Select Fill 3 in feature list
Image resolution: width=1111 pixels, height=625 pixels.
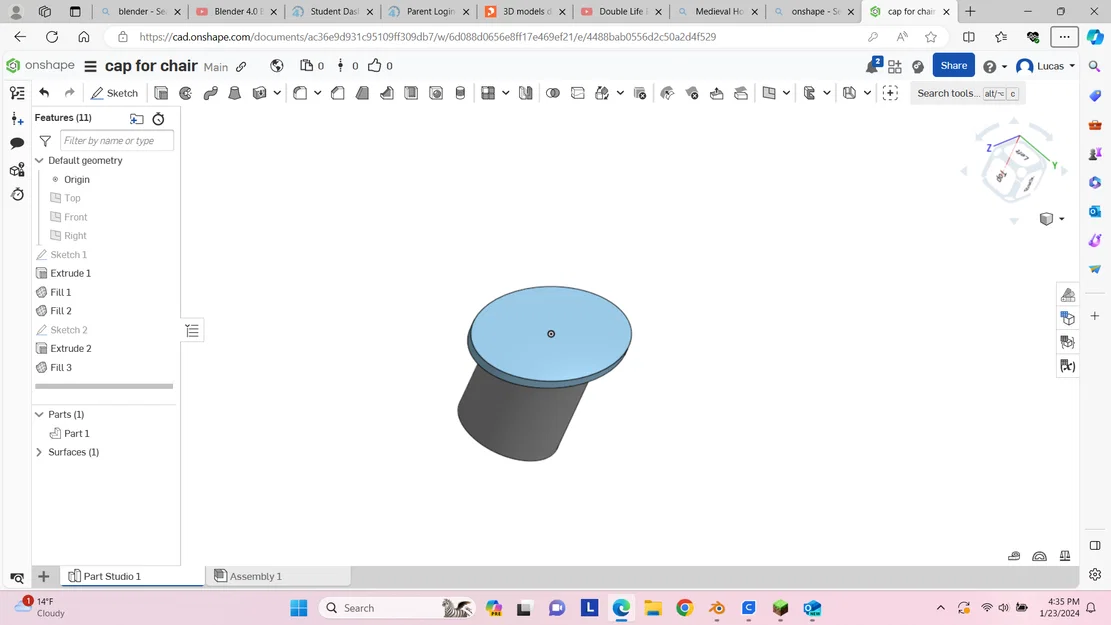61,367
